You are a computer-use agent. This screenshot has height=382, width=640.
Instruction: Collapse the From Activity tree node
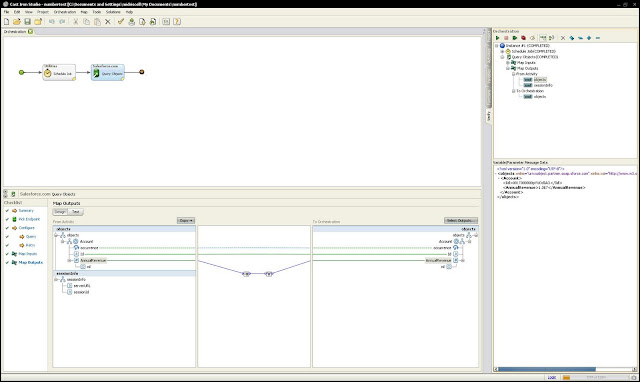click(x=513, y=74)
